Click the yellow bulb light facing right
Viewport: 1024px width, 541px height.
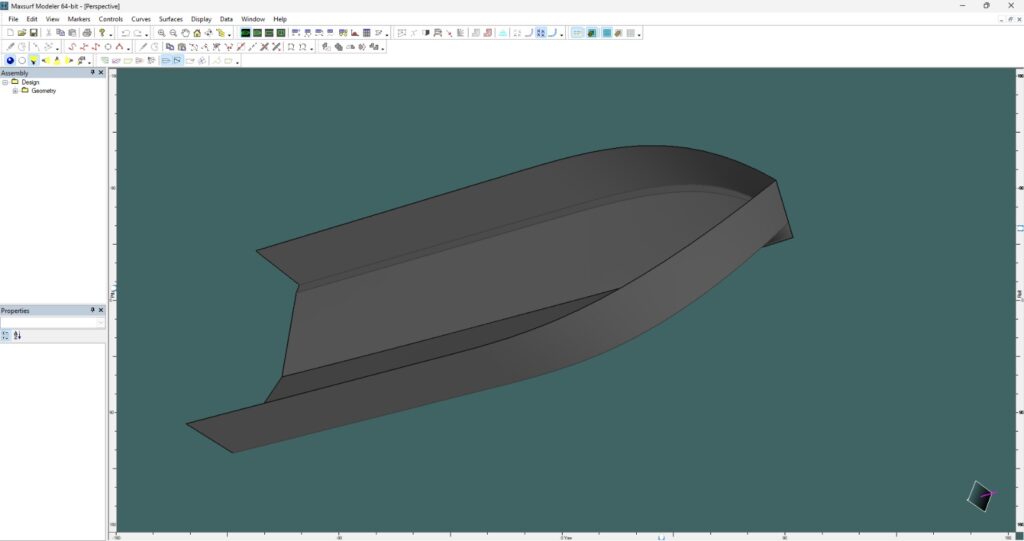(69, 60)
